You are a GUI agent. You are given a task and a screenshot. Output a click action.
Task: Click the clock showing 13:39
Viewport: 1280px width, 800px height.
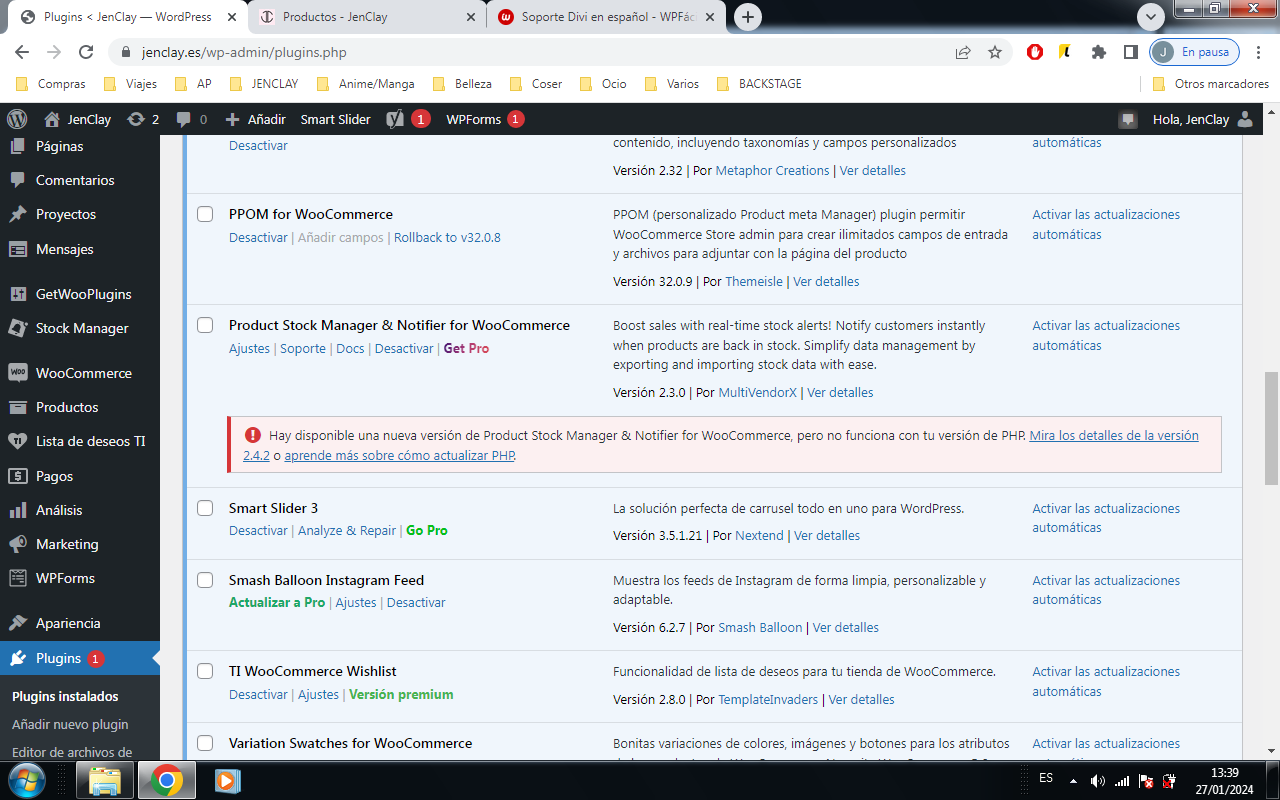(x=1224, y=773)
